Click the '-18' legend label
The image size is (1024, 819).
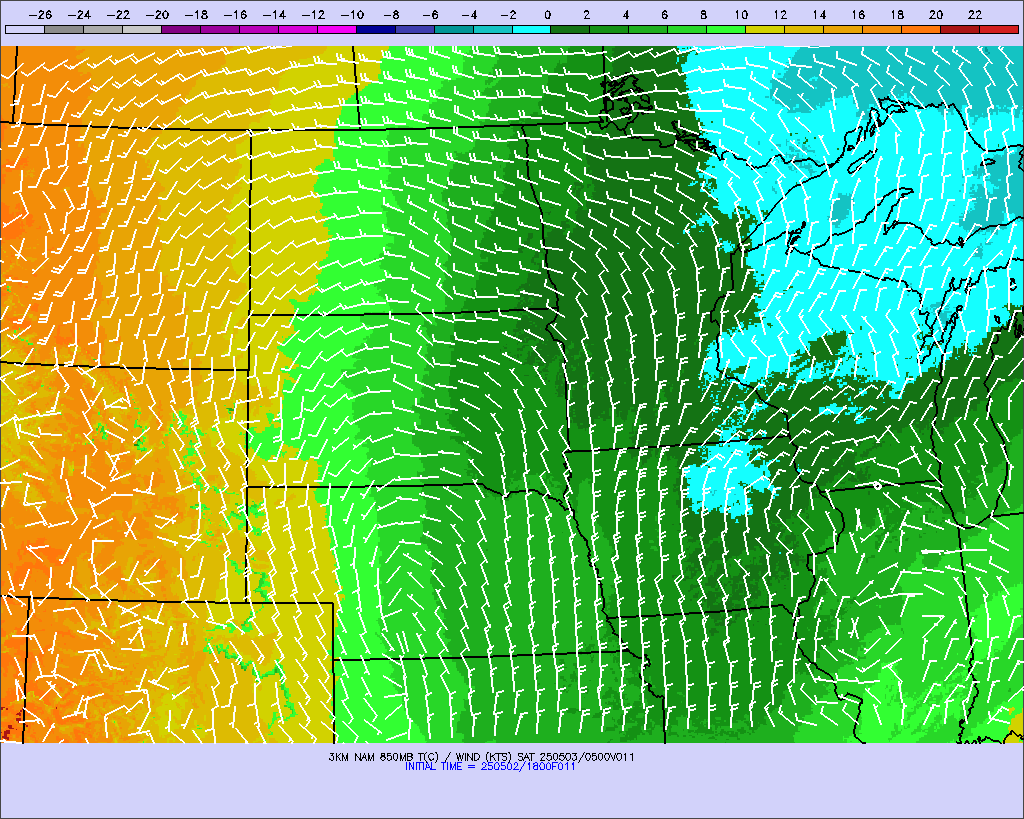(196, 14)
